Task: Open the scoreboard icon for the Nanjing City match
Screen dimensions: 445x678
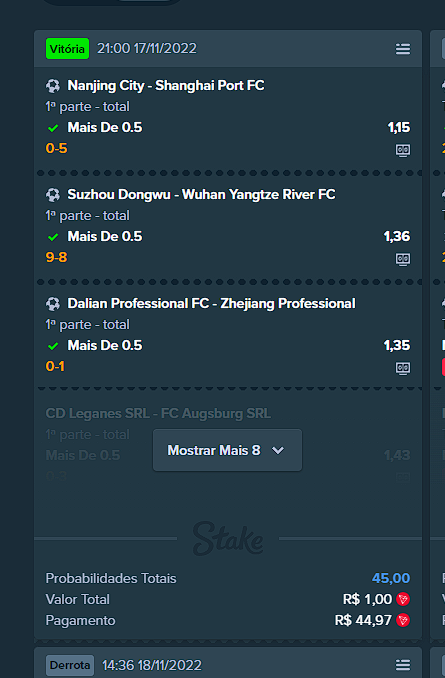Action: 403,150
